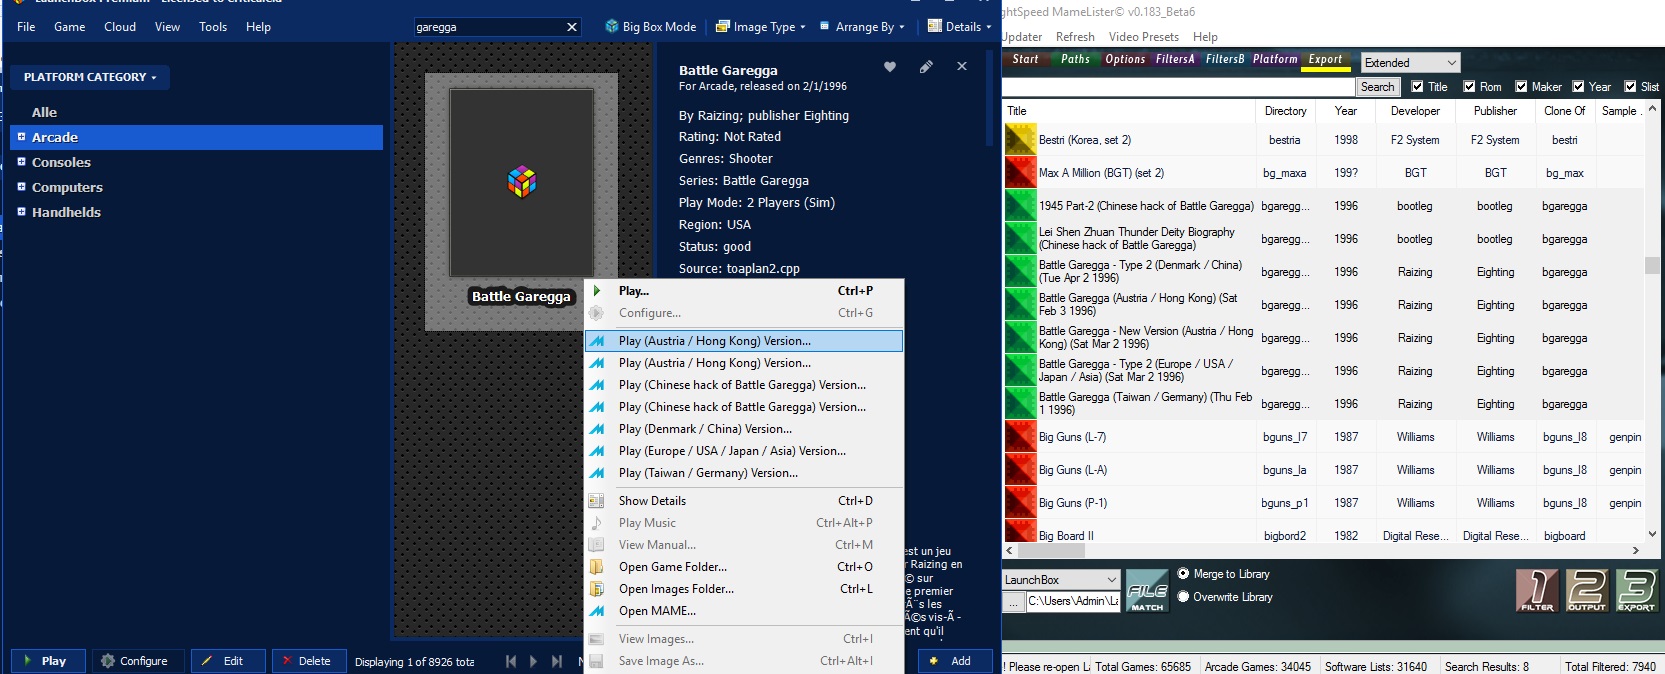
Task: Click Open Images Folder in context menu
Action: [x=744, y=589]
